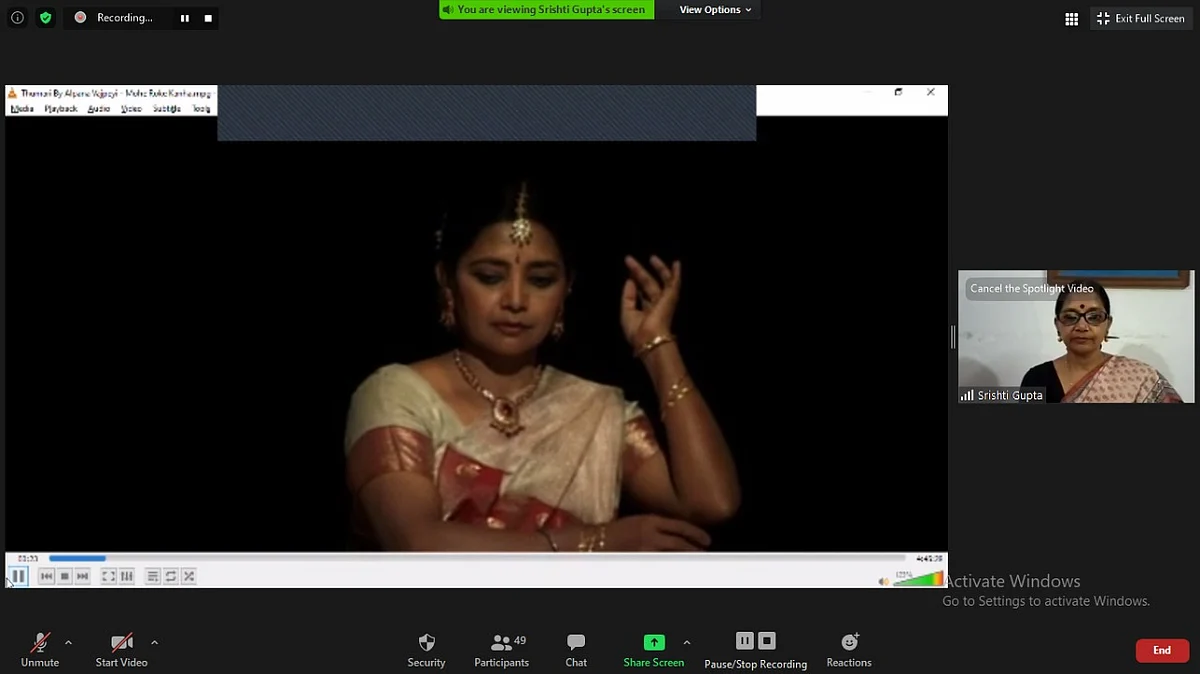Restore down the VLC window
The width and height of the screenshot is (1200, 674).
pyautogui.click(x=898, y=92)
